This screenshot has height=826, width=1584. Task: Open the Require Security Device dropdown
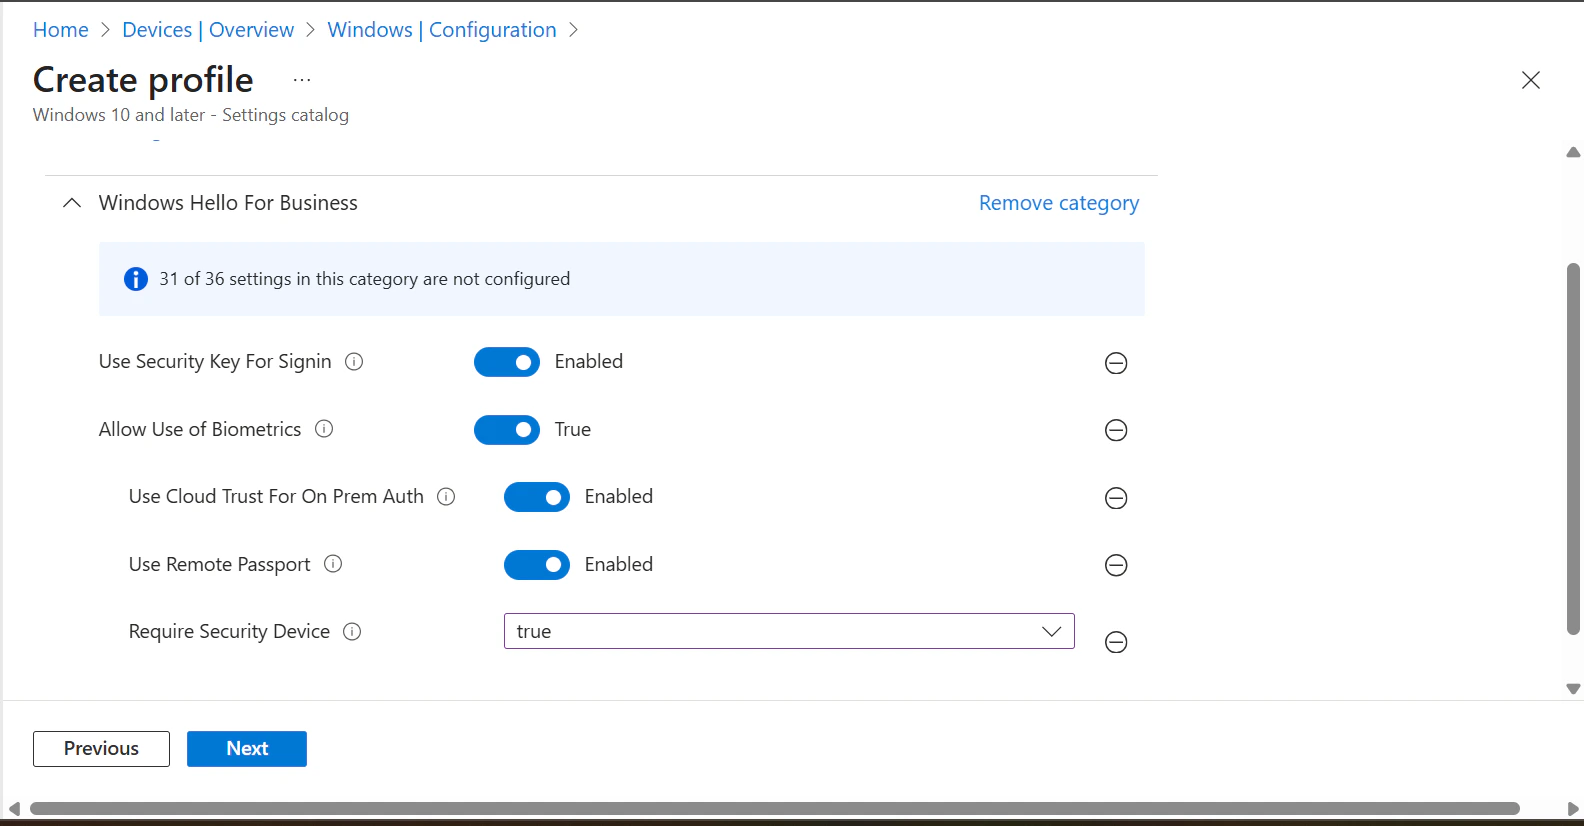pyautogui.click(x=789, y=631)
